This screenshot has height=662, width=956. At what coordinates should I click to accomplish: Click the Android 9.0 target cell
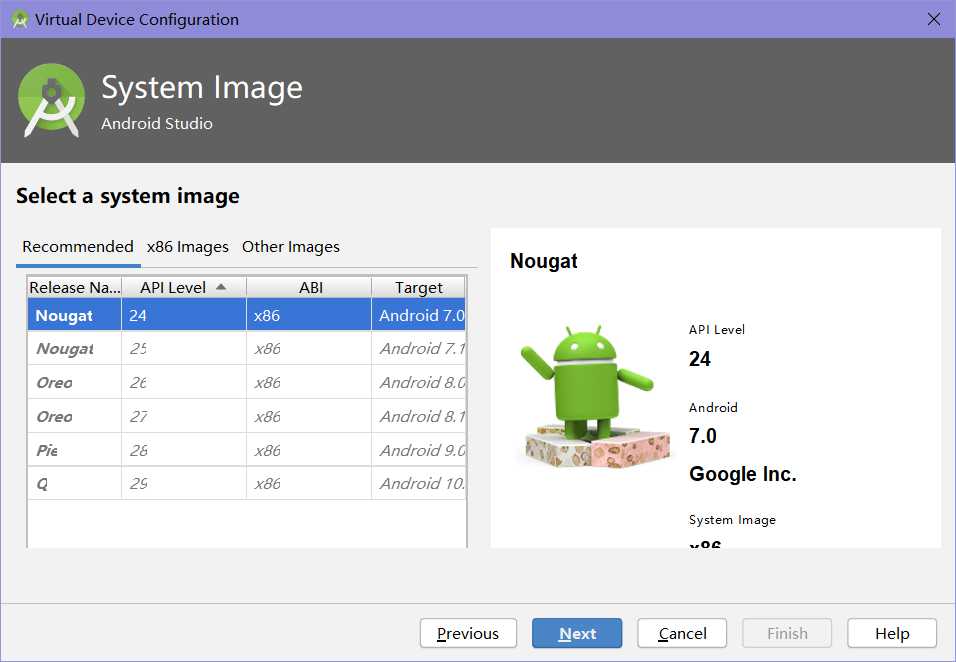coord(418,450)
